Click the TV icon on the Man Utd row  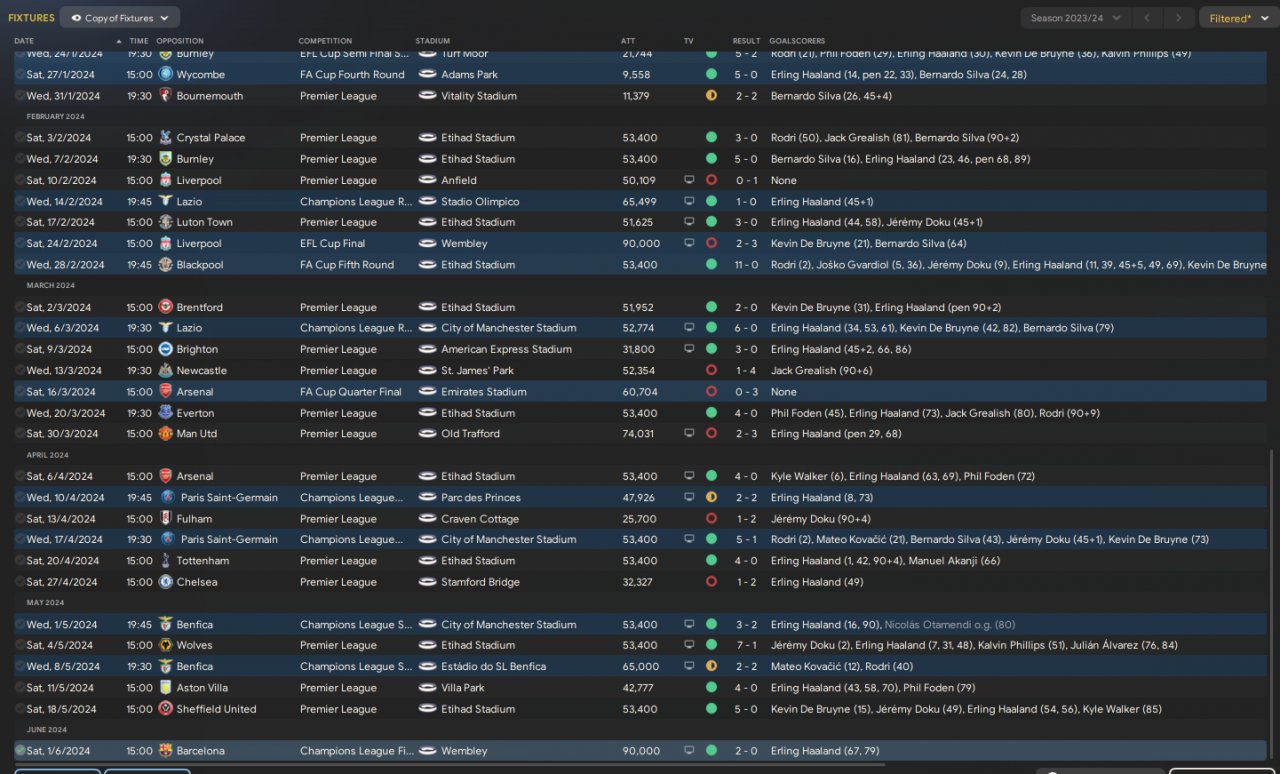(x=689, y=434)
